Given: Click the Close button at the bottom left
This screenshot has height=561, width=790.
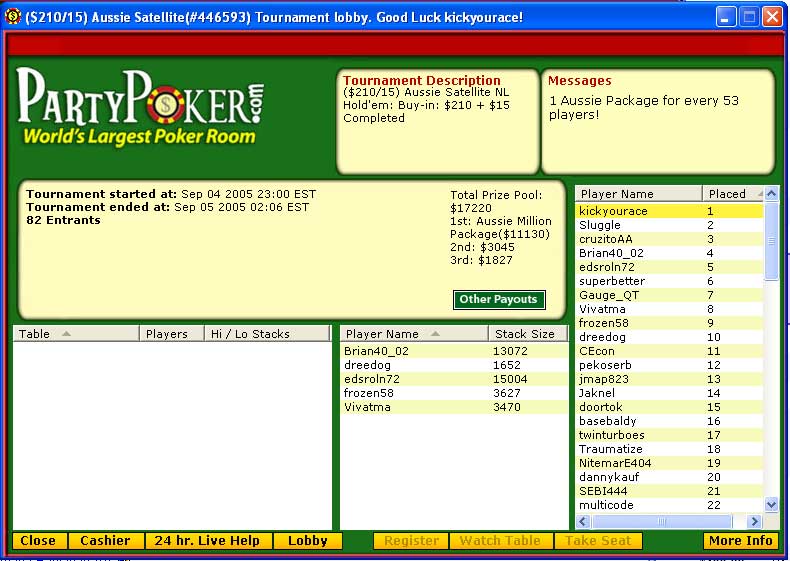Looking at the screenshot, I should (x=39, y=541).
